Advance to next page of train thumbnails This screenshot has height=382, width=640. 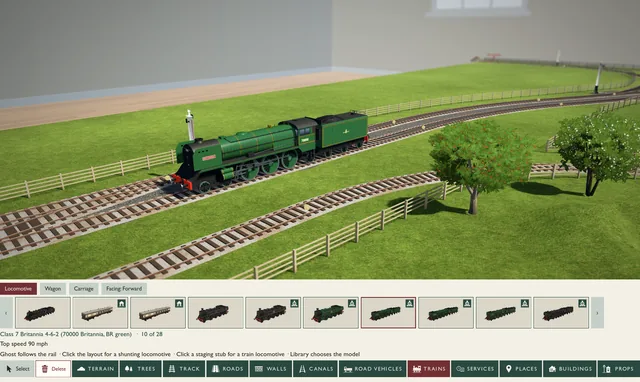click(598, 313)
